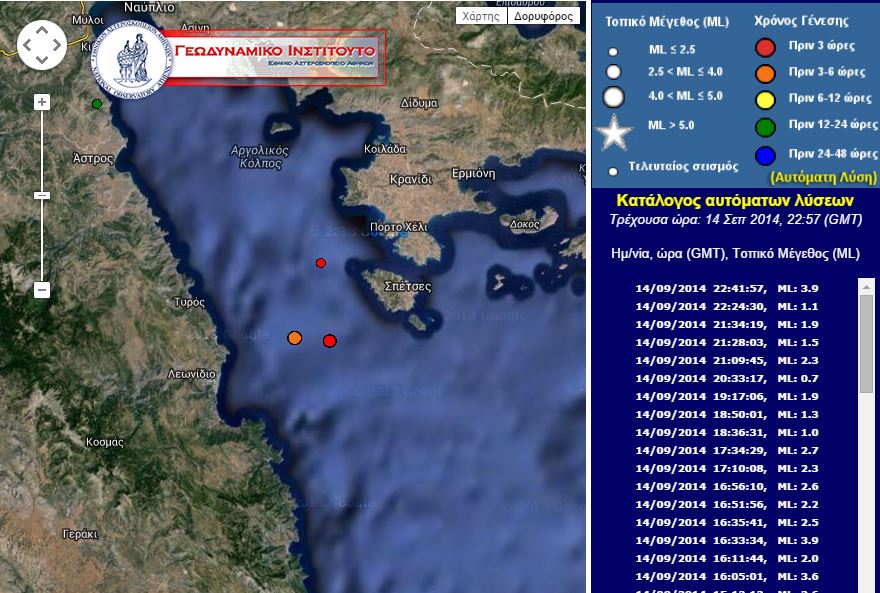Zoom in using the plus control

click(41, 100)
